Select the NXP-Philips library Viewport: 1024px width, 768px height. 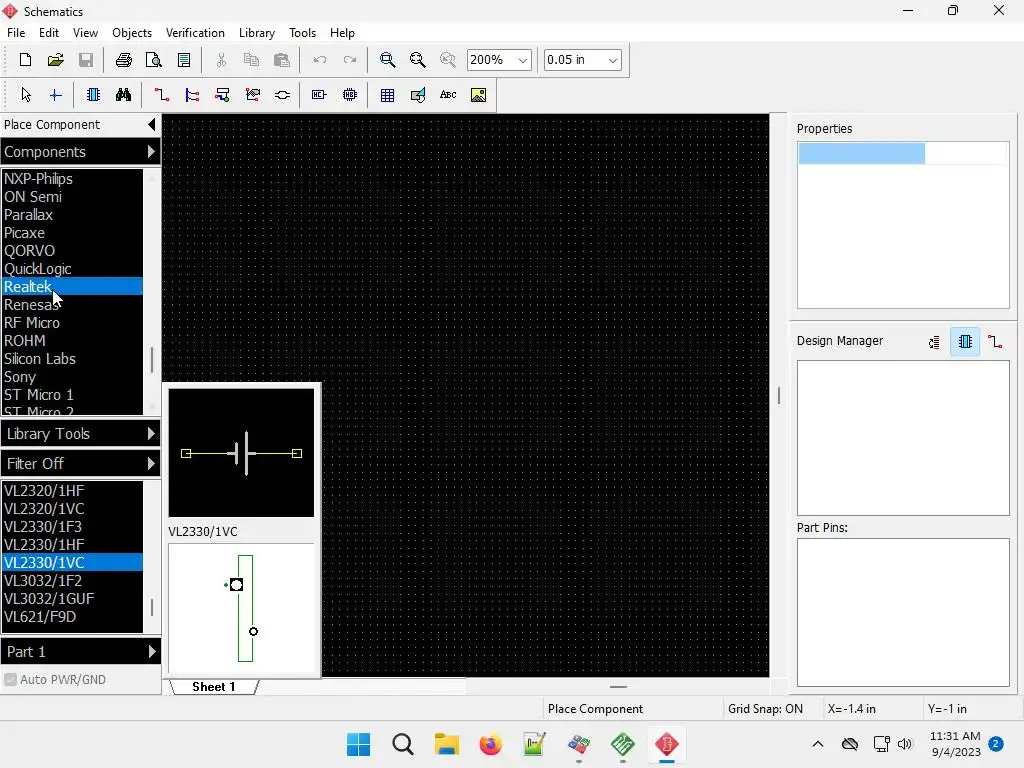coord(72,178)
